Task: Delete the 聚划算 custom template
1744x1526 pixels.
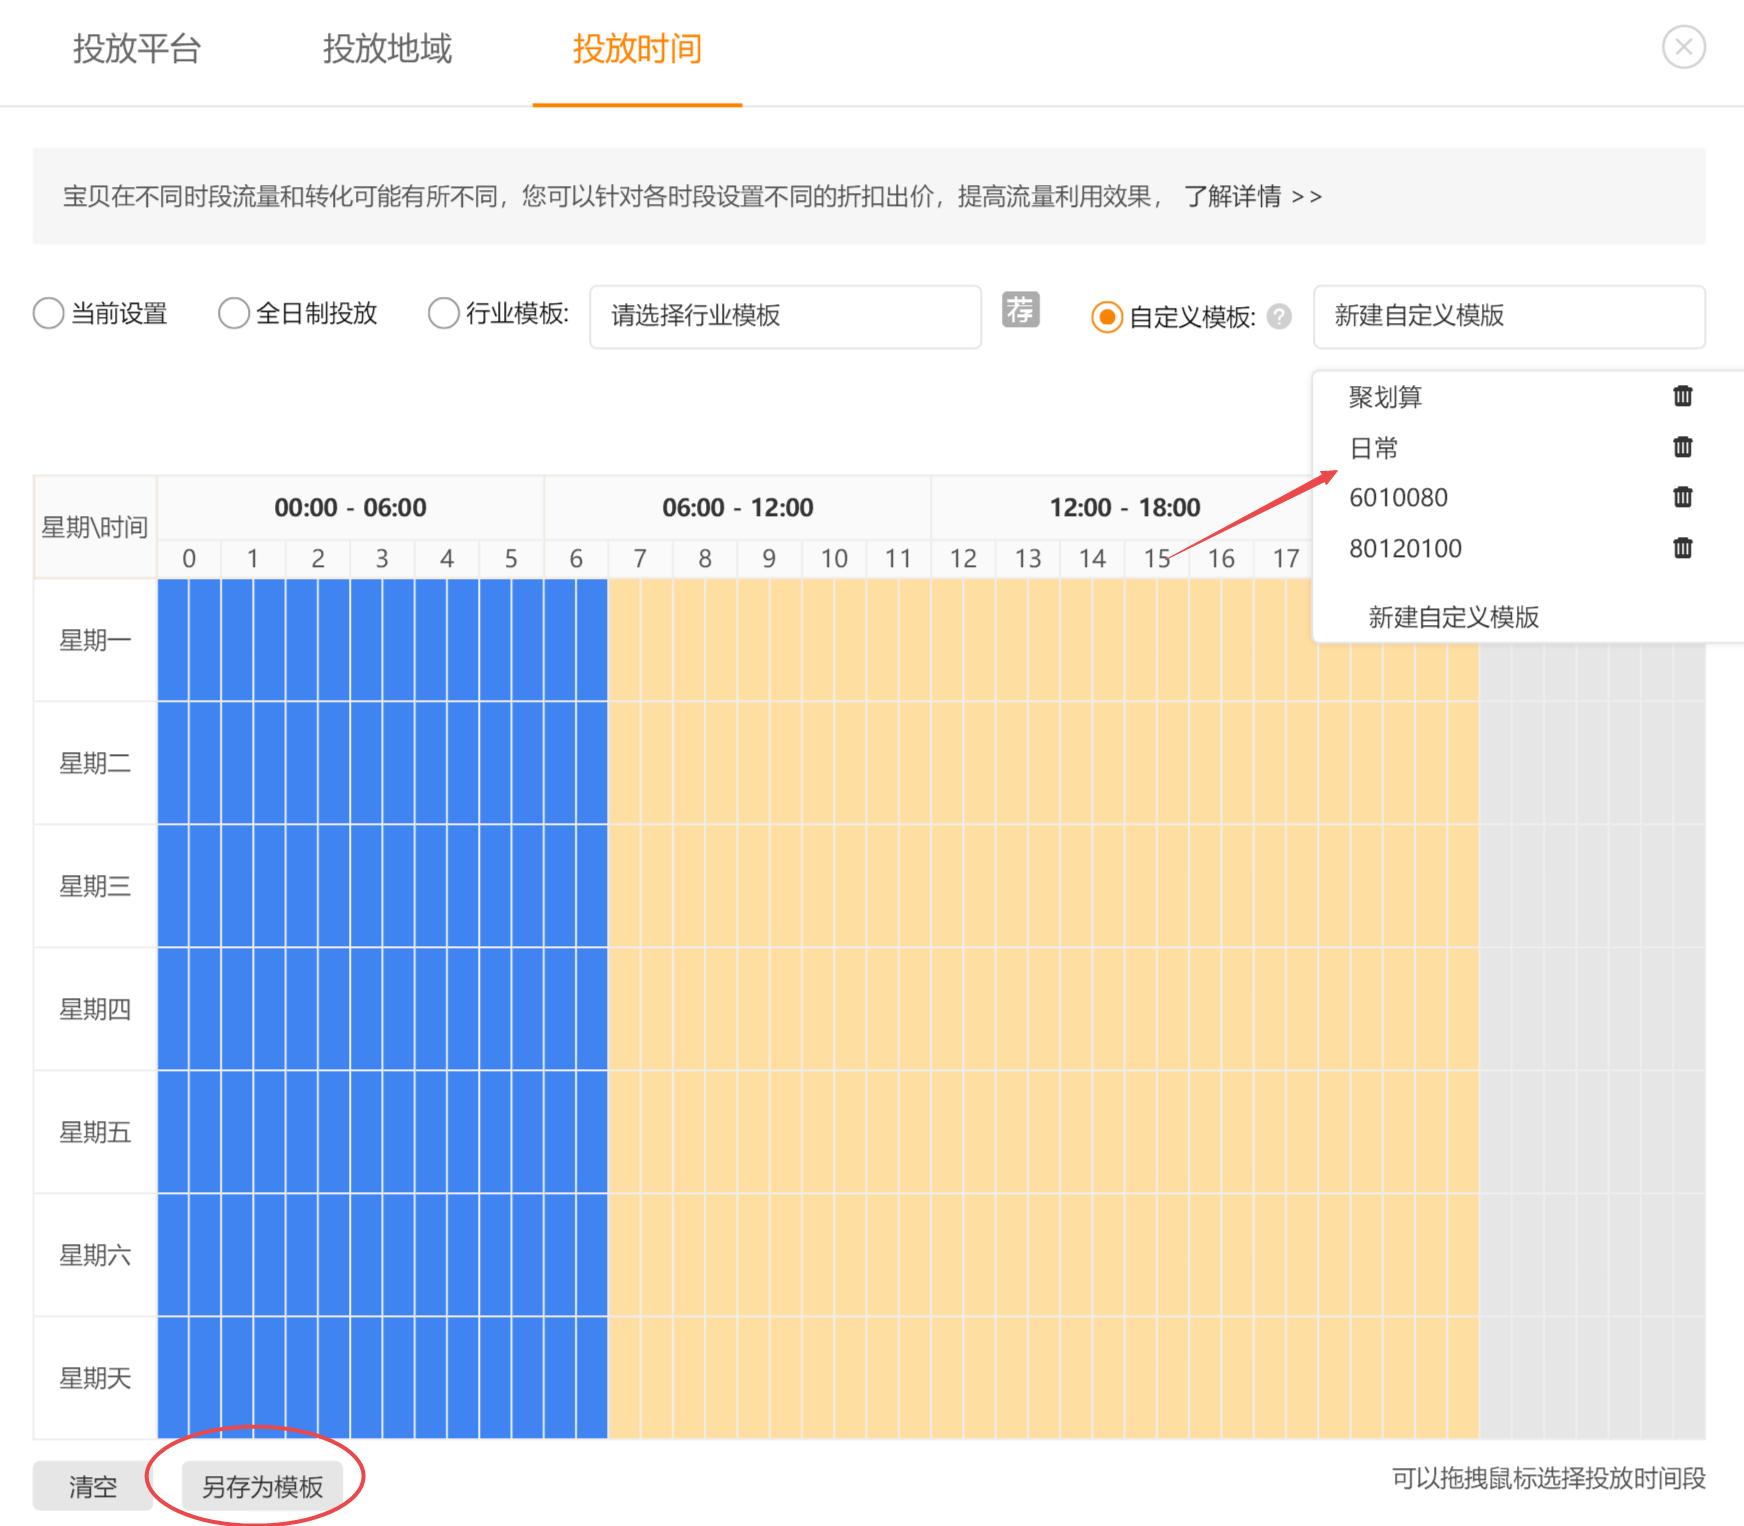Action: point(1681,396)
